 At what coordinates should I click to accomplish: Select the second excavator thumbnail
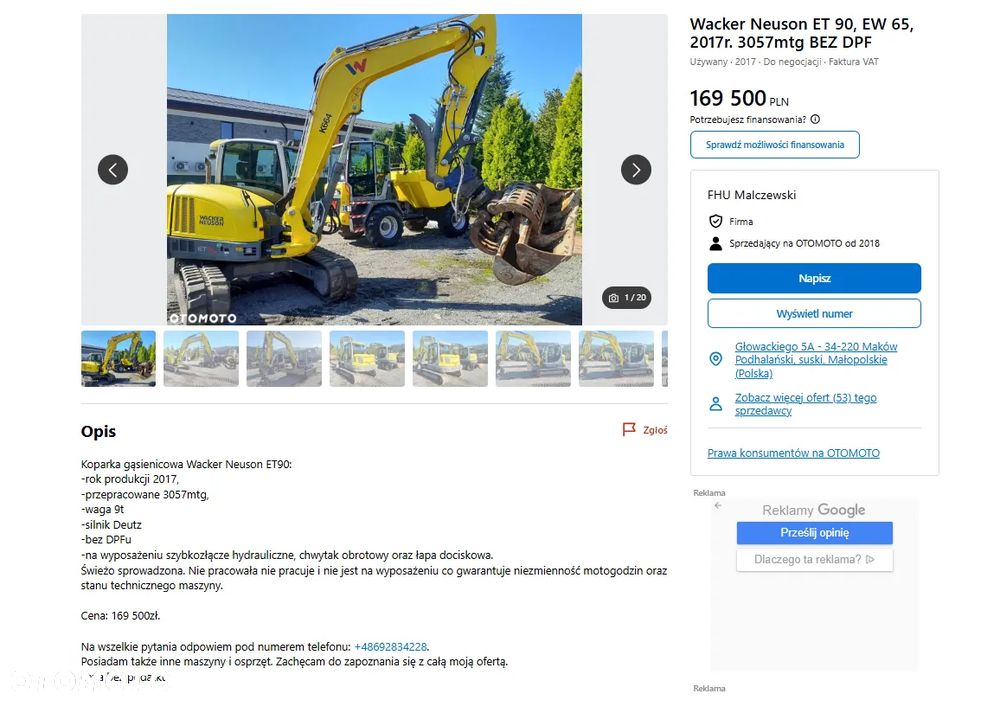(x=201, y=358)
